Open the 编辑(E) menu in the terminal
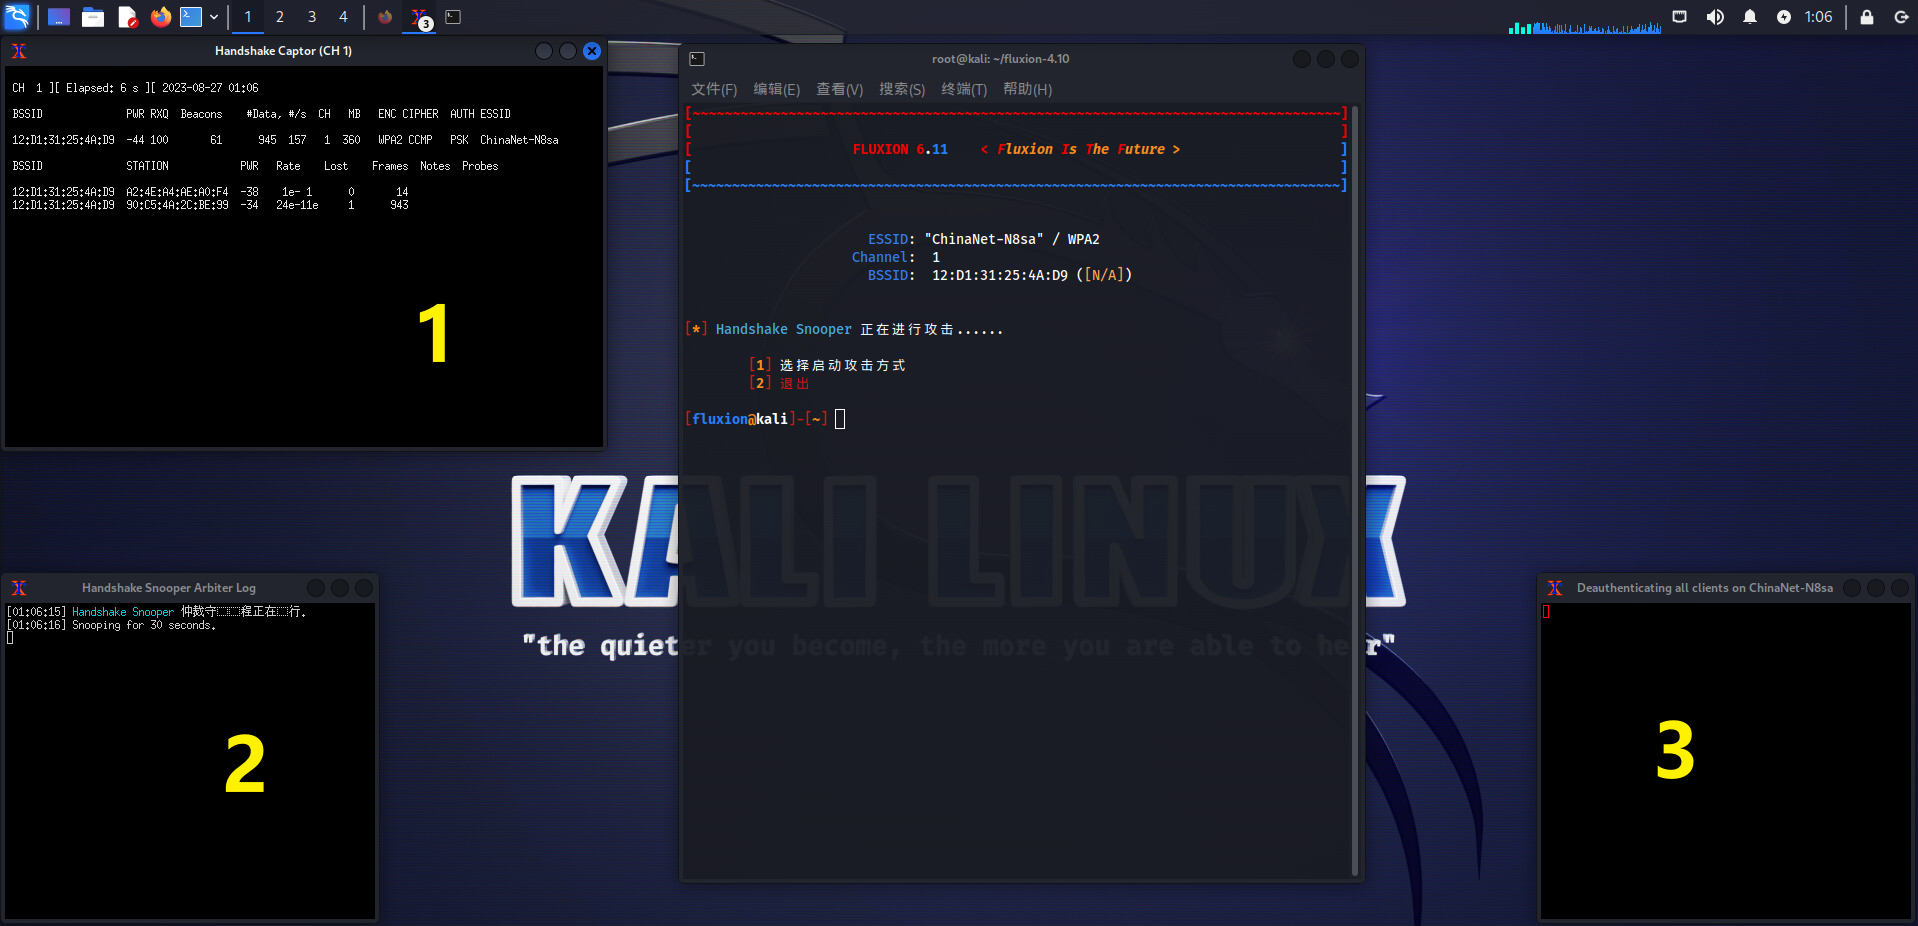 [776, 89]
